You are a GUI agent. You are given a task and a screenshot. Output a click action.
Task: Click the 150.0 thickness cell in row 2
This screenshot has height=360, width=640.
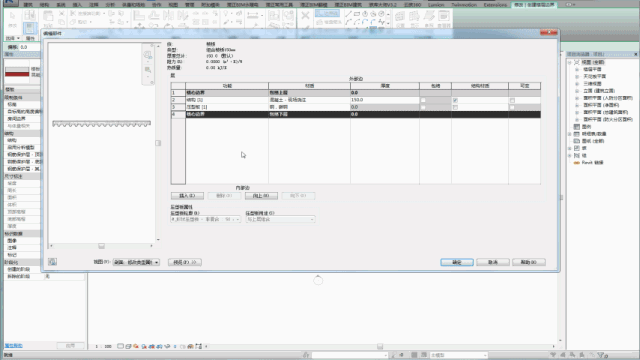(384, 100)
